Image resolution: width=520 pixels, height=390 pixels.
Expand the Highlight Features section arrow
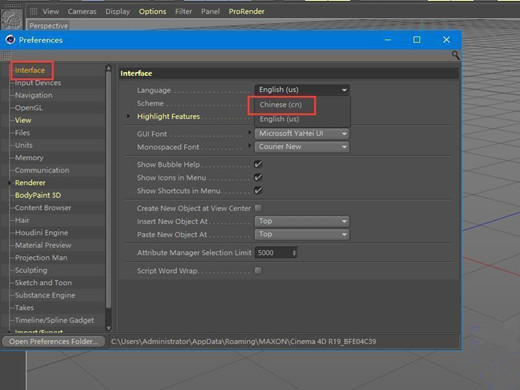[x=128, y=116]
